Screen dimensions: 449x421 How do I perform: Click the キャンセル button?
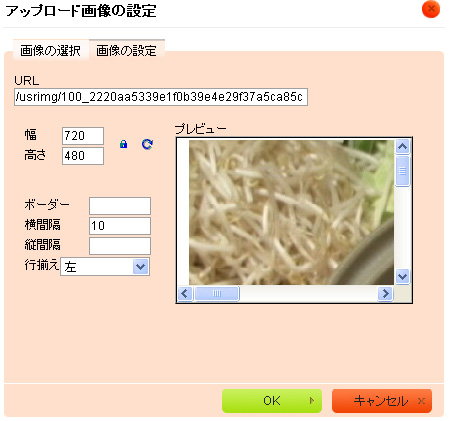[x=382, y=401]
